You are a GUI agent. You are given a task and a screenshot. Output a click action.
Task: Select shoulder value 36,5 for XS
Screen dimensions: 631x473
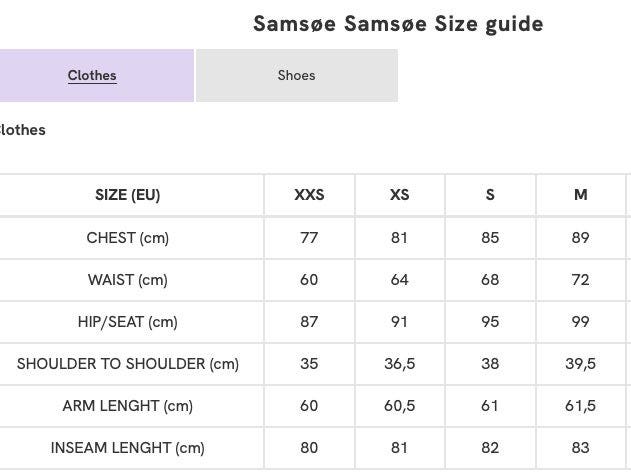click(400, 364)
